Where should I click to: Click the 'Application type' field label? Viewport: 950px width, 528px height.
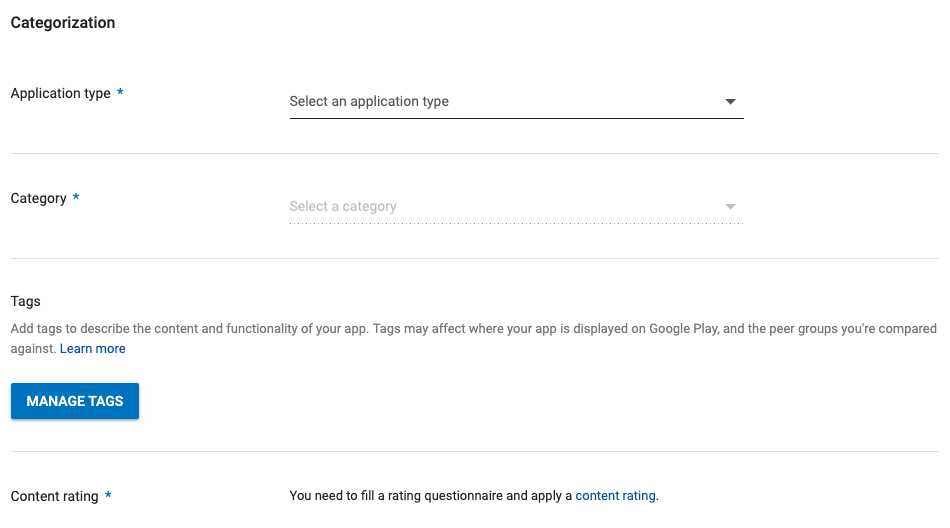[x=60, y=94]
